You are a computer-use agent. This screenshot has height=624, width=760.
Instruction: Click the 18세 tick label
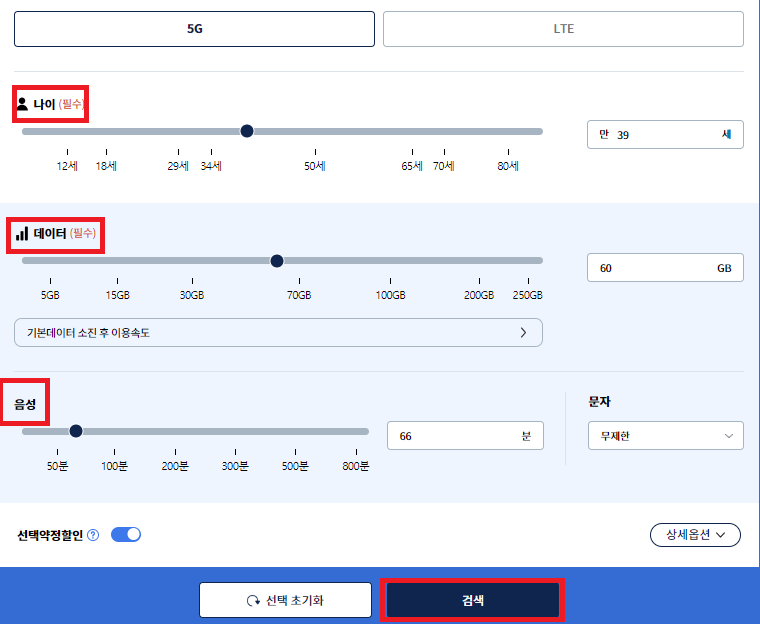click(x=106, y=166)
